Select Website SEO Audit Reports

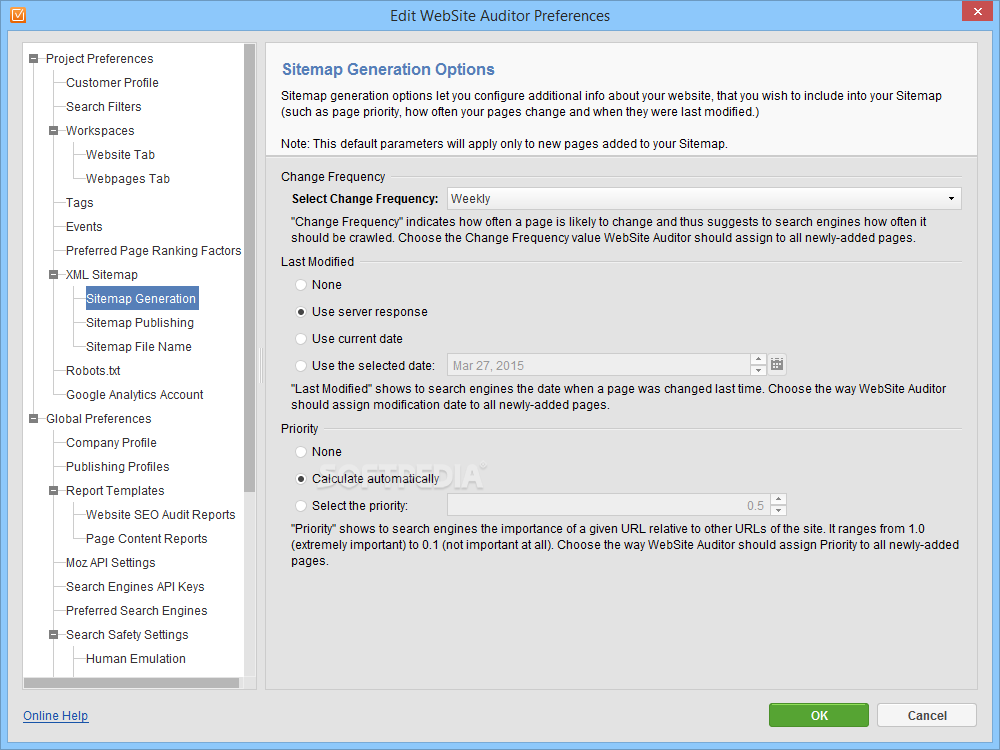click(x=161, y=515)
